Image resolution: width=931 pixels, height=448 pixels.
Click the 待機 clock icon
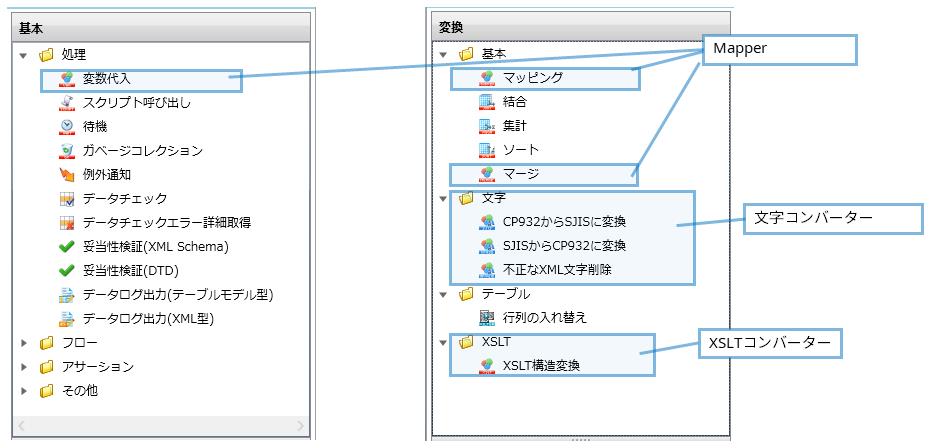(x=67, y=127)
